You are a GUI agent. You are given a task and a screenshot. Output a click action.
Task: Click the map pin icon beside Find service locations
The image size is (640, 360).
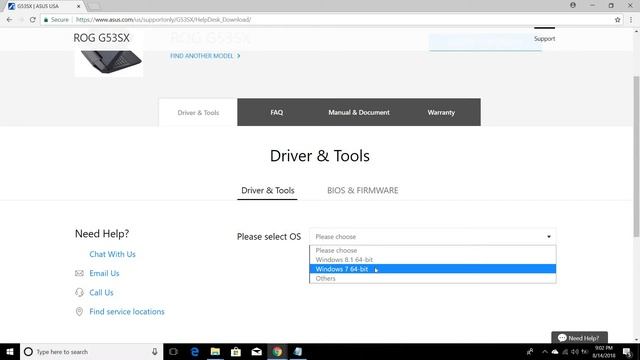pyautogui.click(x=79, y=311)
